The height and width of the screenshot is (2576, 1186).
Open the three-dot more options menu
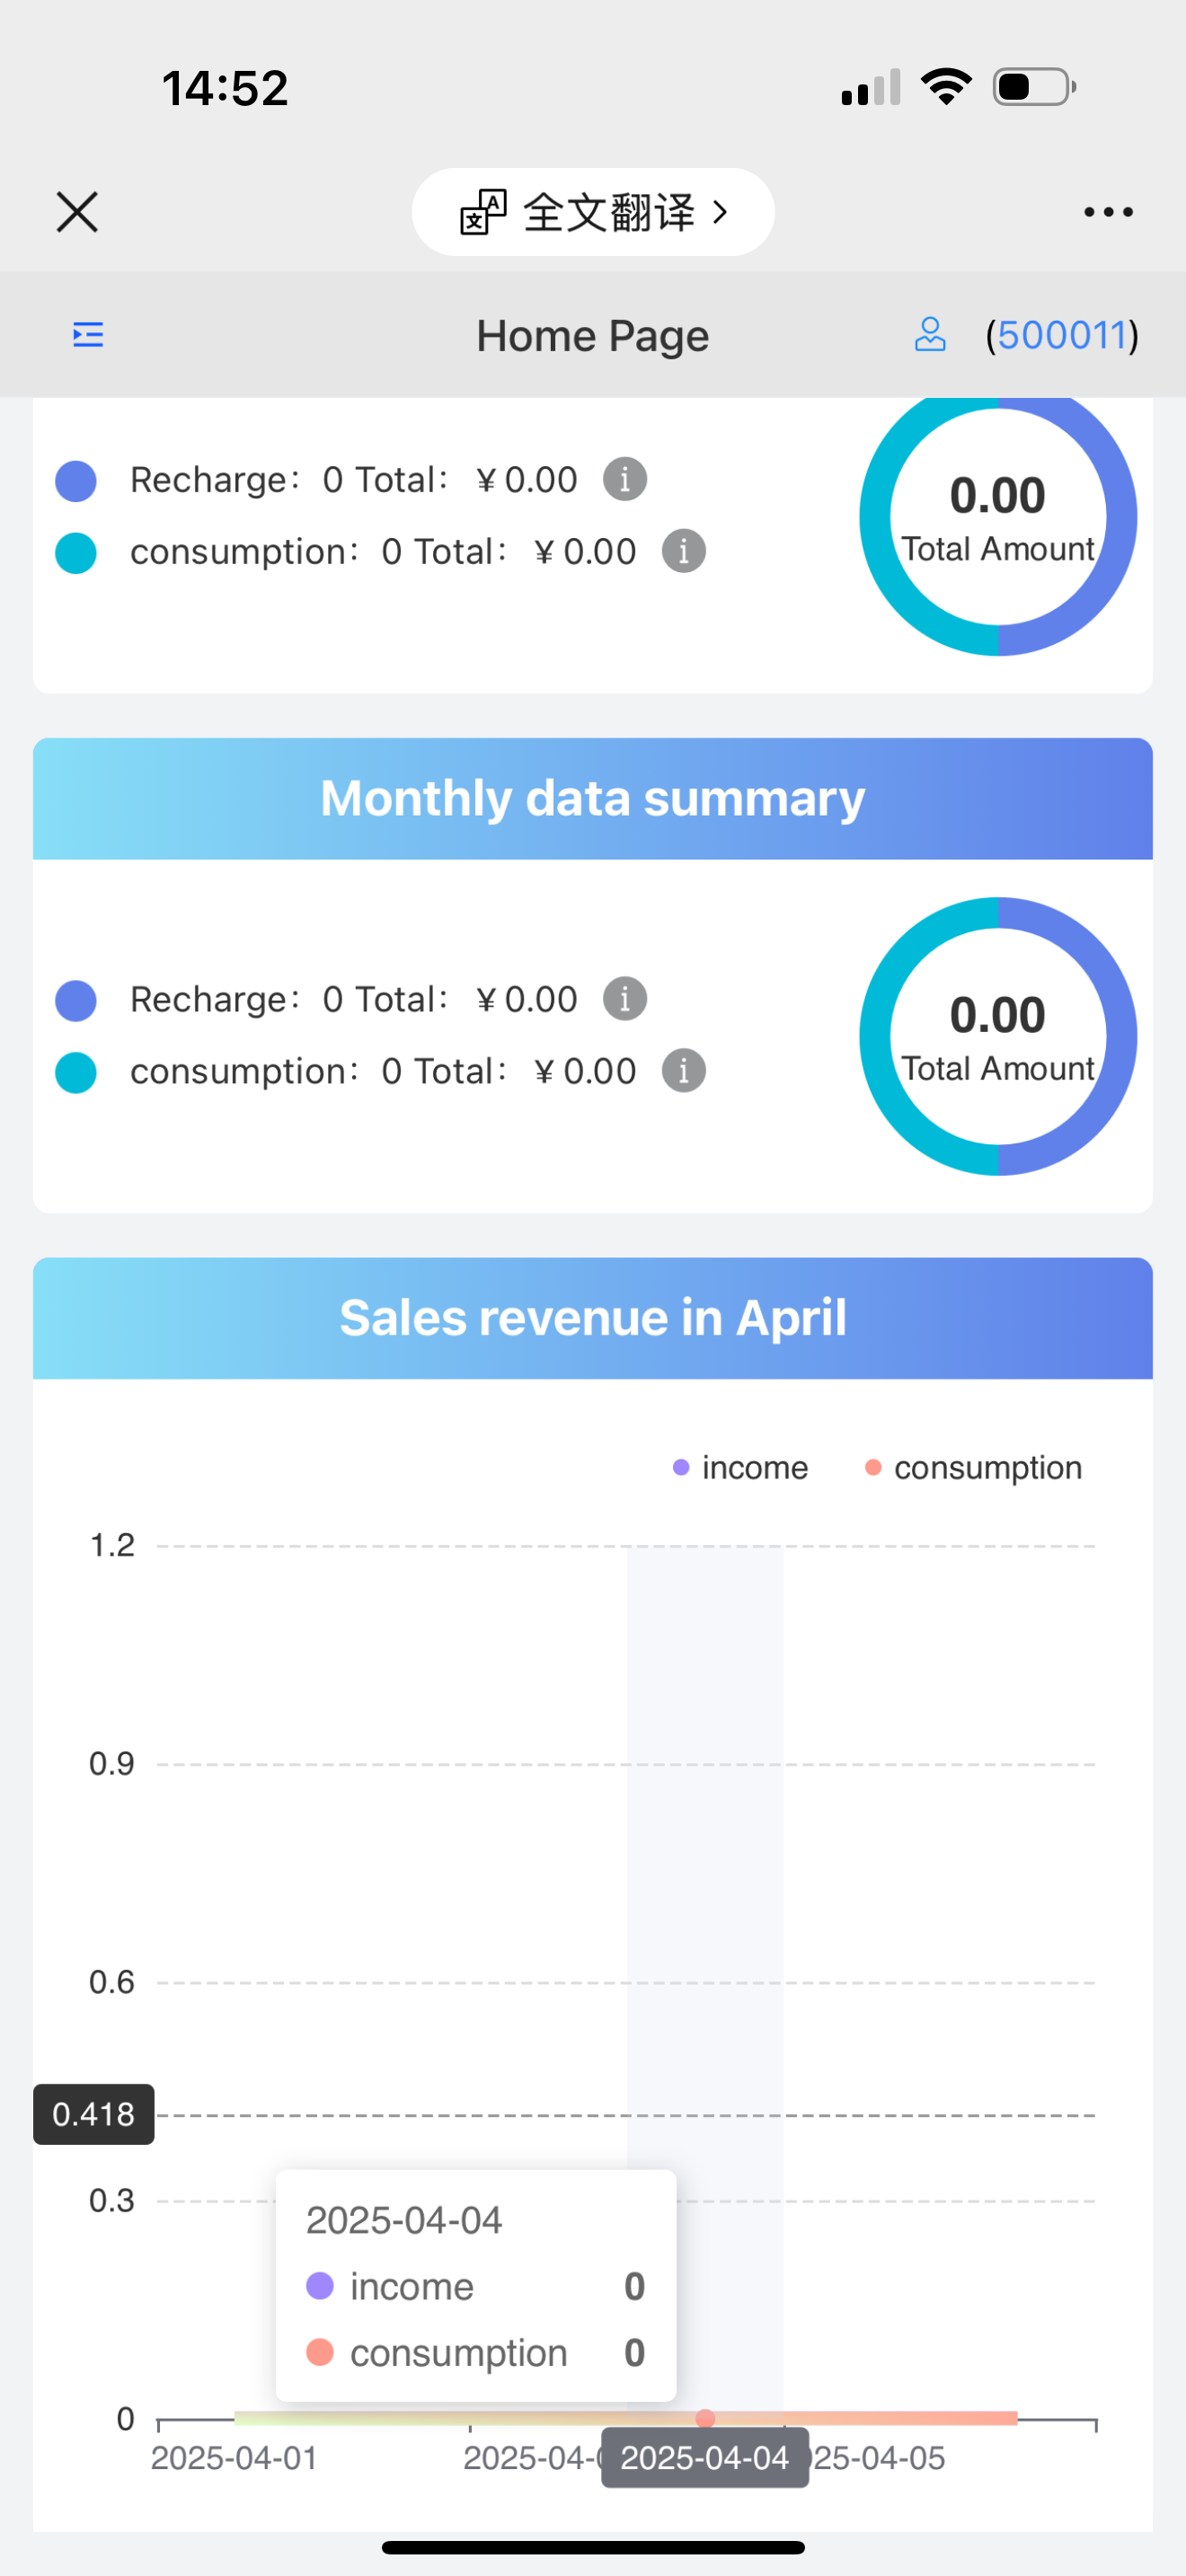pyautogui.click(x=1108, y=212)
